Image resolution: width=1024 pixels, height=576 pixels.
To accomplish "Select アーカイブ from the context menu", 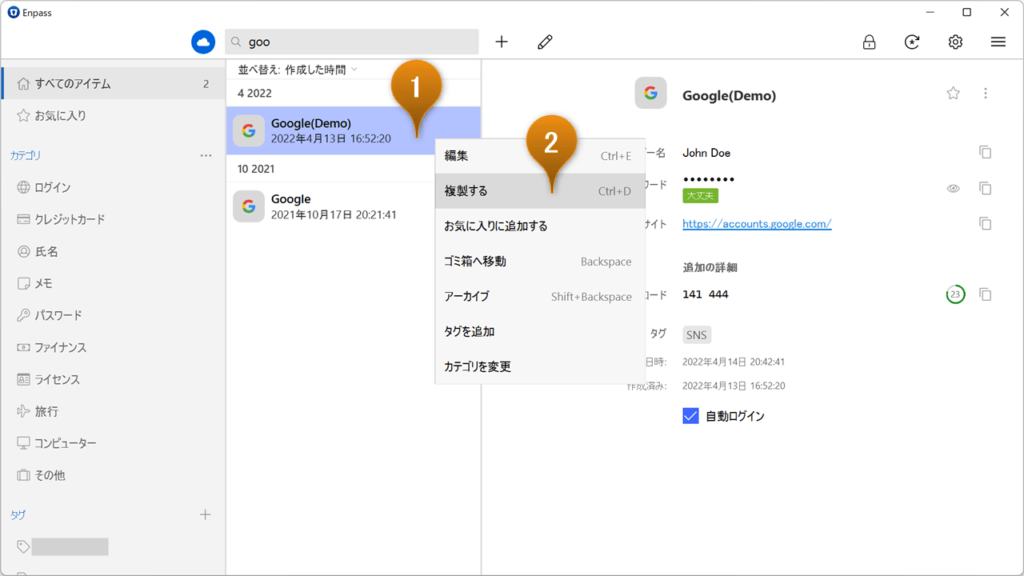I will pos(540,296).
